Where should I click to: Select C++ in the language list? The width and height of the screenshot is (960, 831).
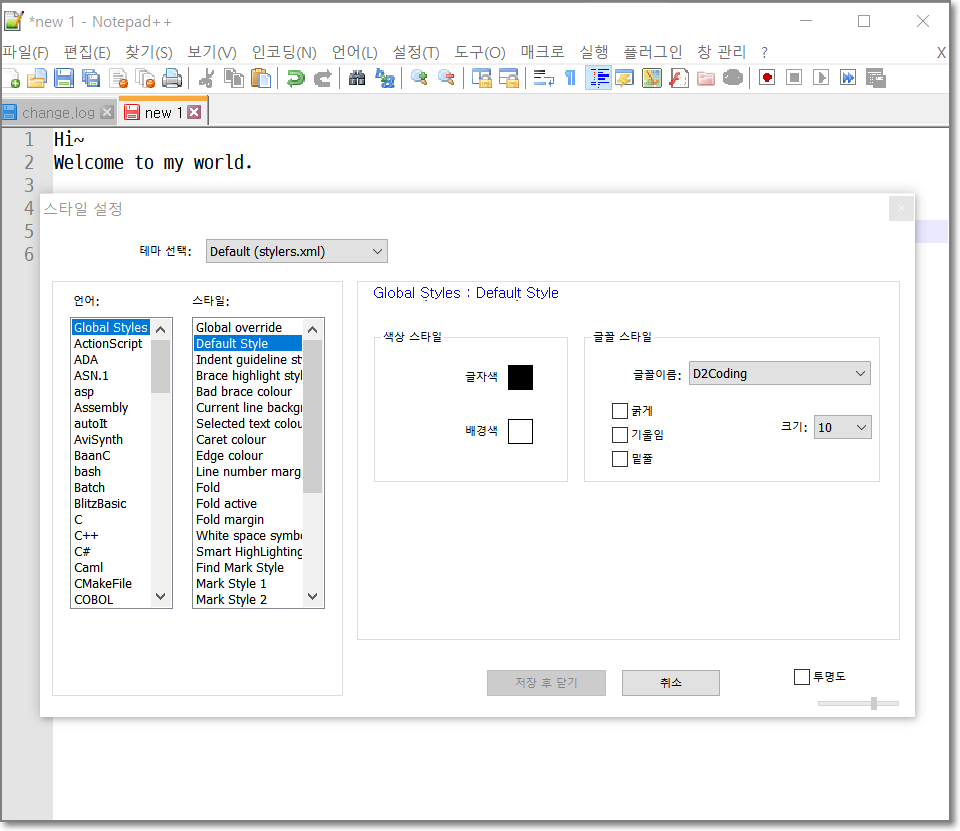pos(86,536)
